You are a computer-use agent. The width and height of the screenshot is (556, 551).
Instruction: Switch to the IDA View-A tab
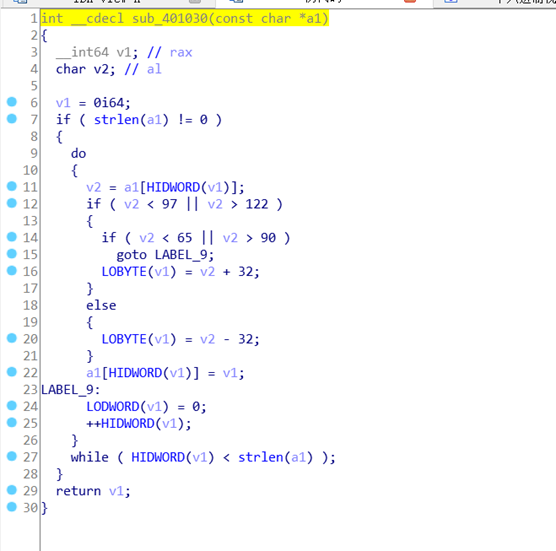point(106,1)
